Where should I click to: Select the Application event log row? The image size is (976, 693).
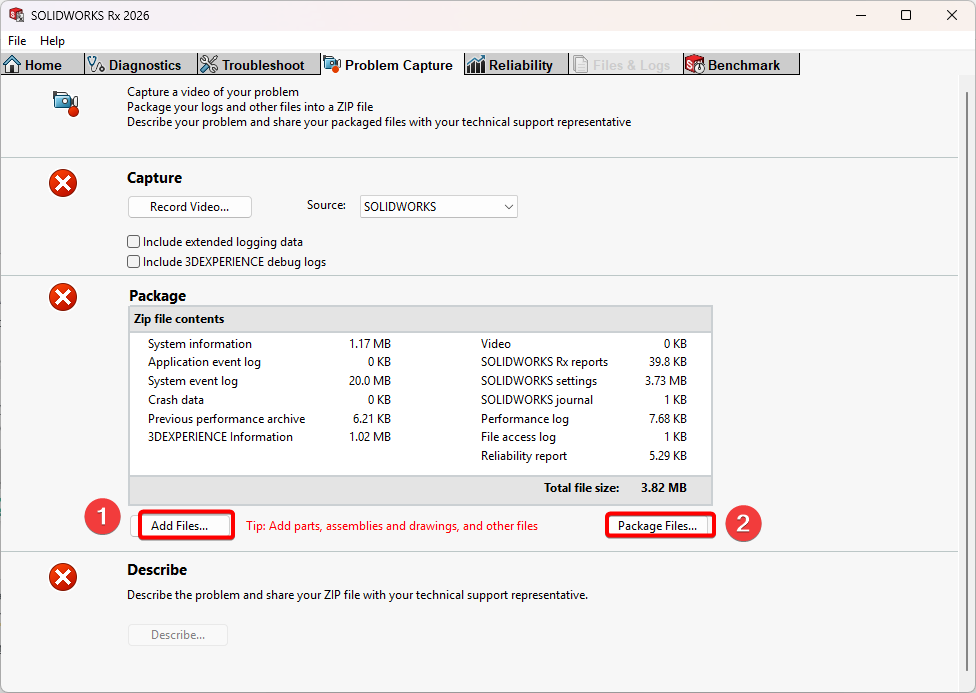point(270,362)
